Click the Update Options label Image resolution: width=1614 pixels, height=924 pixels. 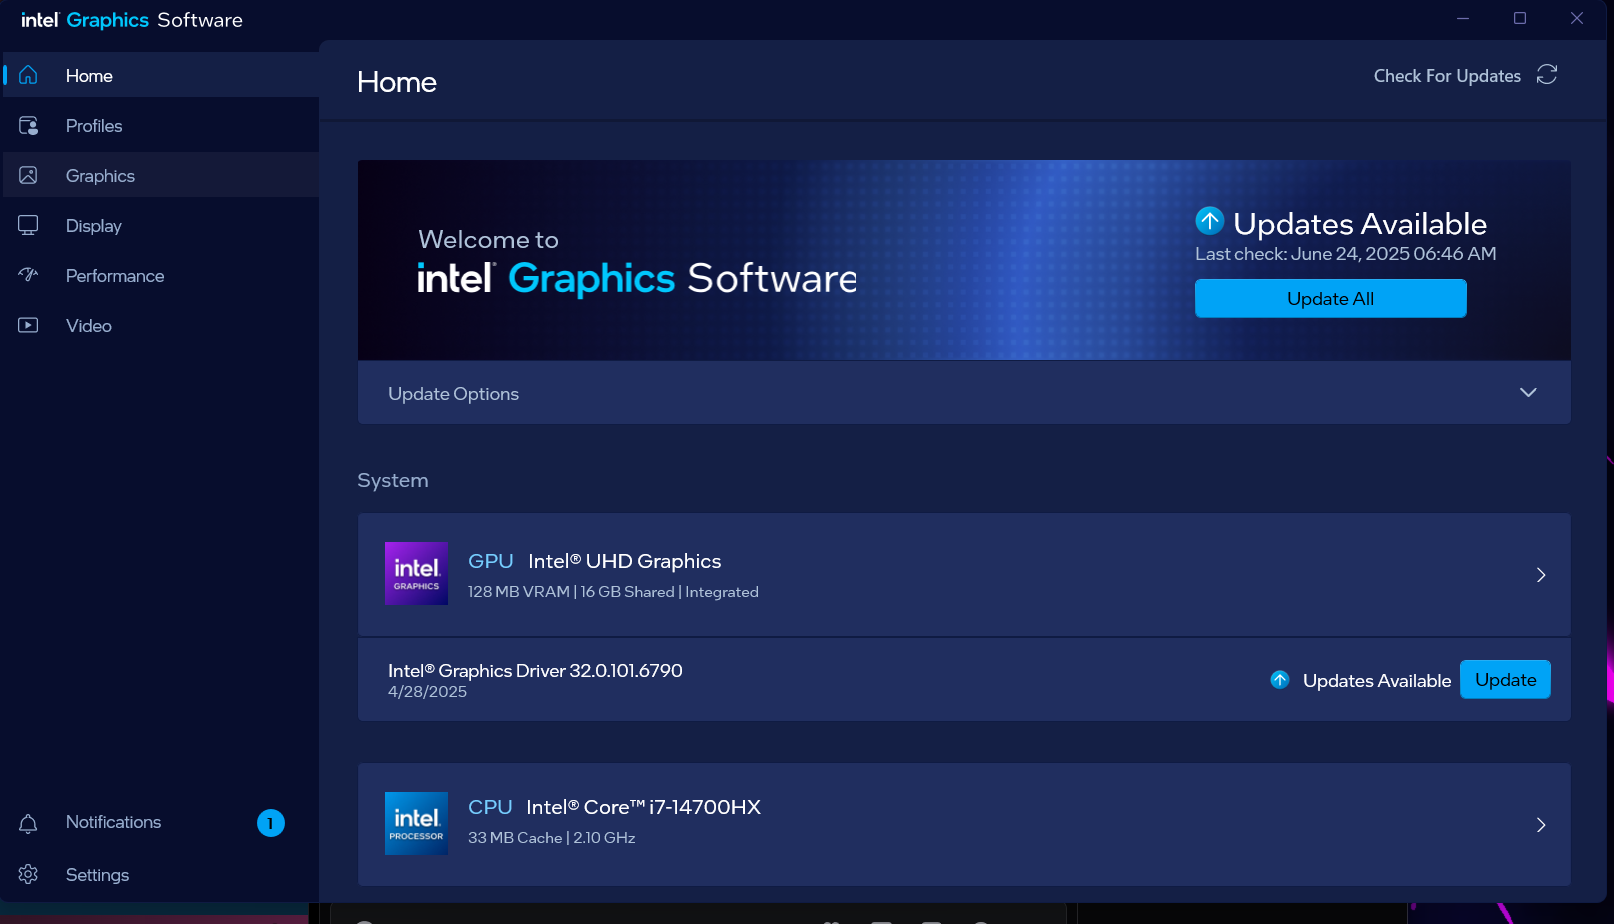[453, 394]
